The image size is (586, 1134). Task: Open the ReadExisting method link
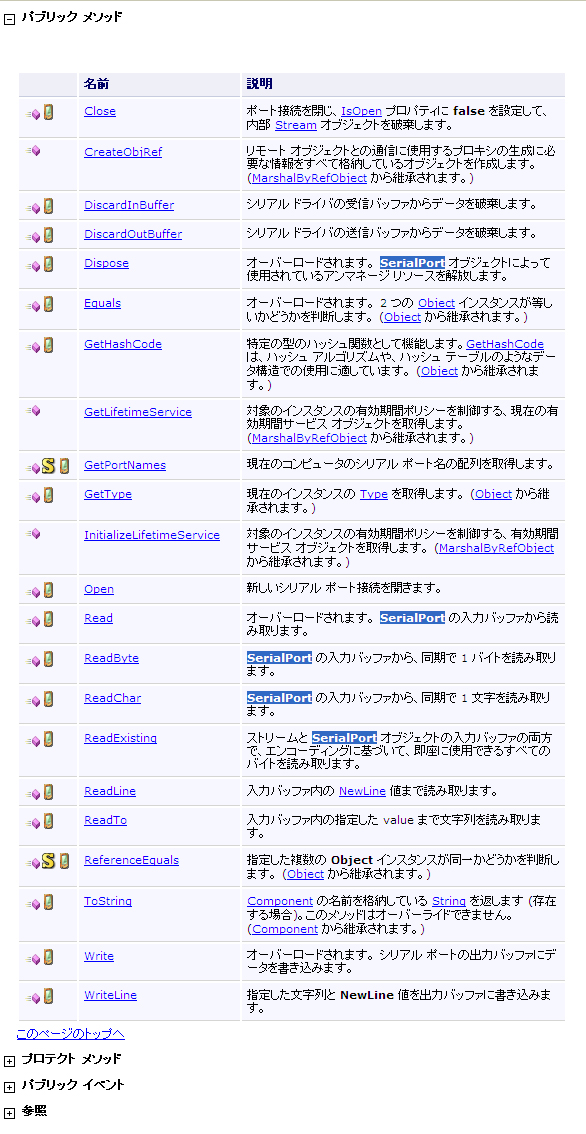[x=120, y=738]
